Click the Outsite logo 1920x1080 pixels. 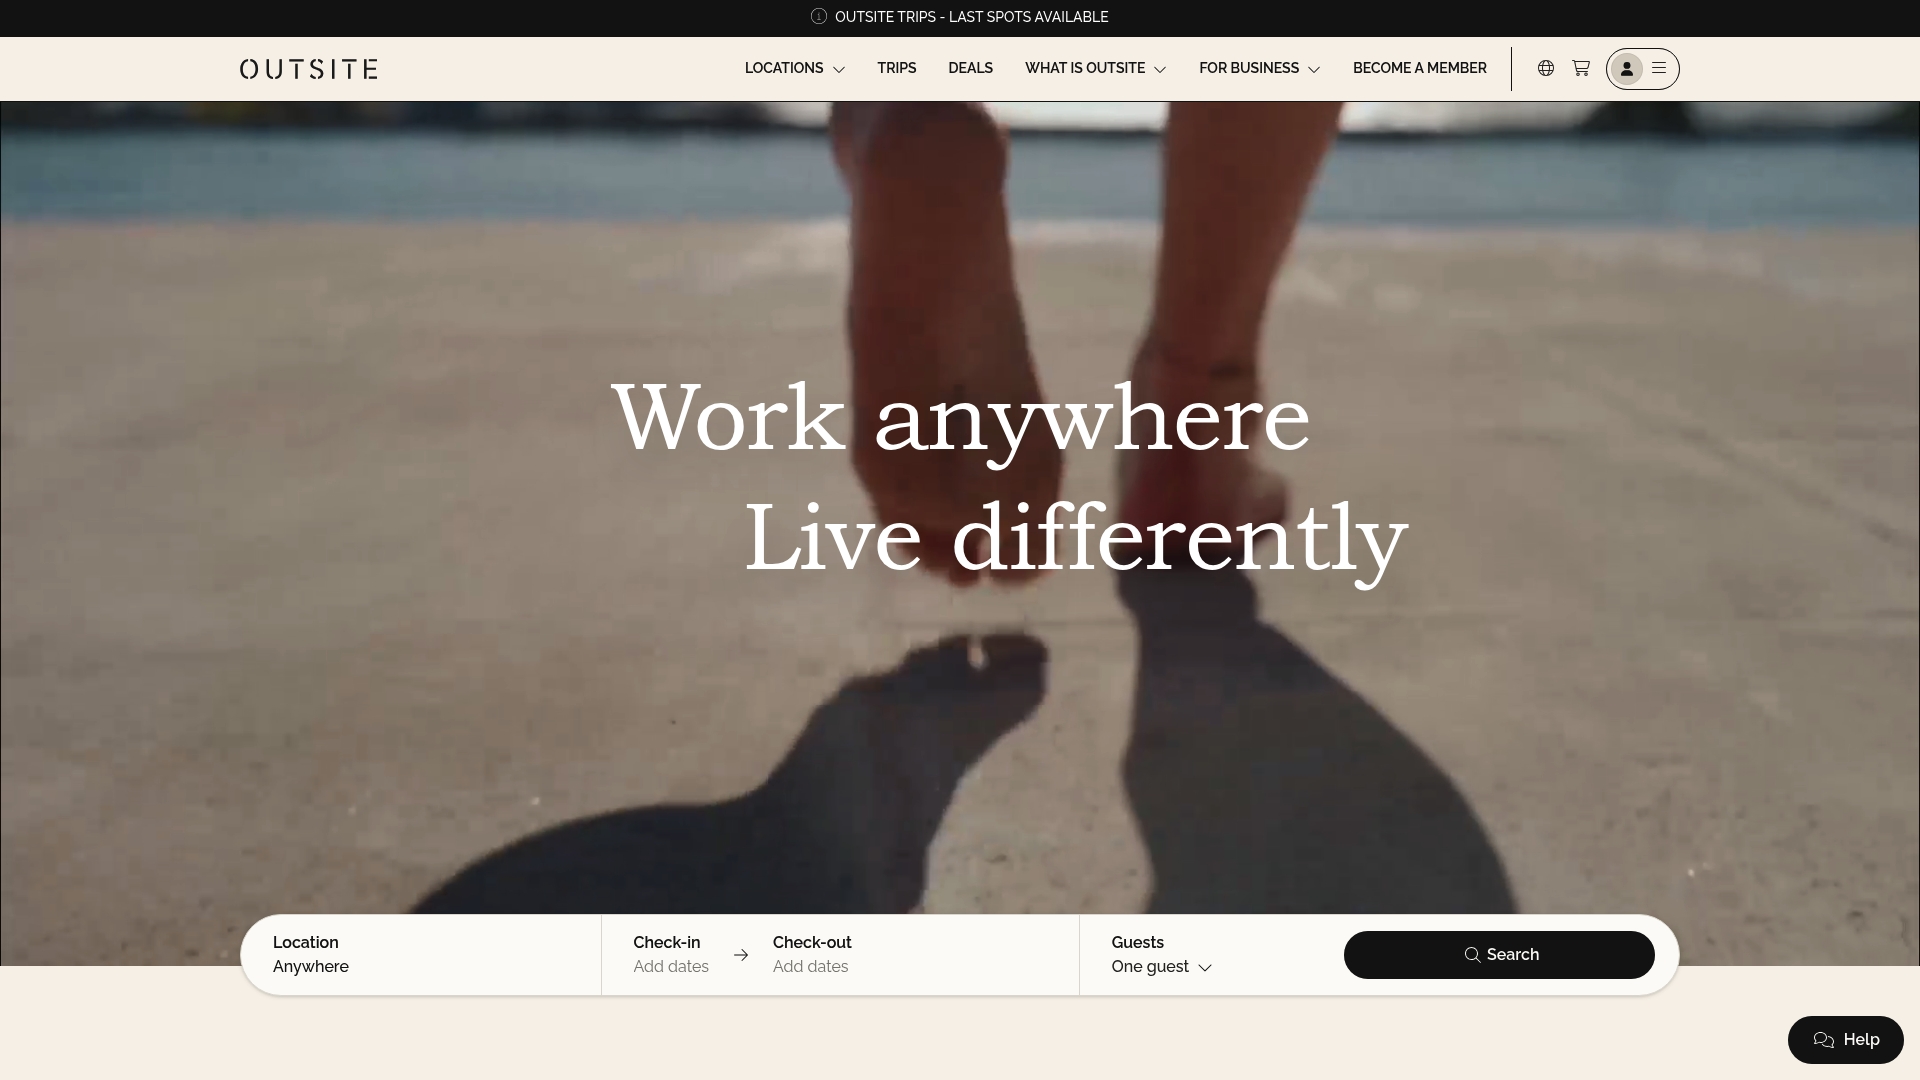(x=309, y=69)
